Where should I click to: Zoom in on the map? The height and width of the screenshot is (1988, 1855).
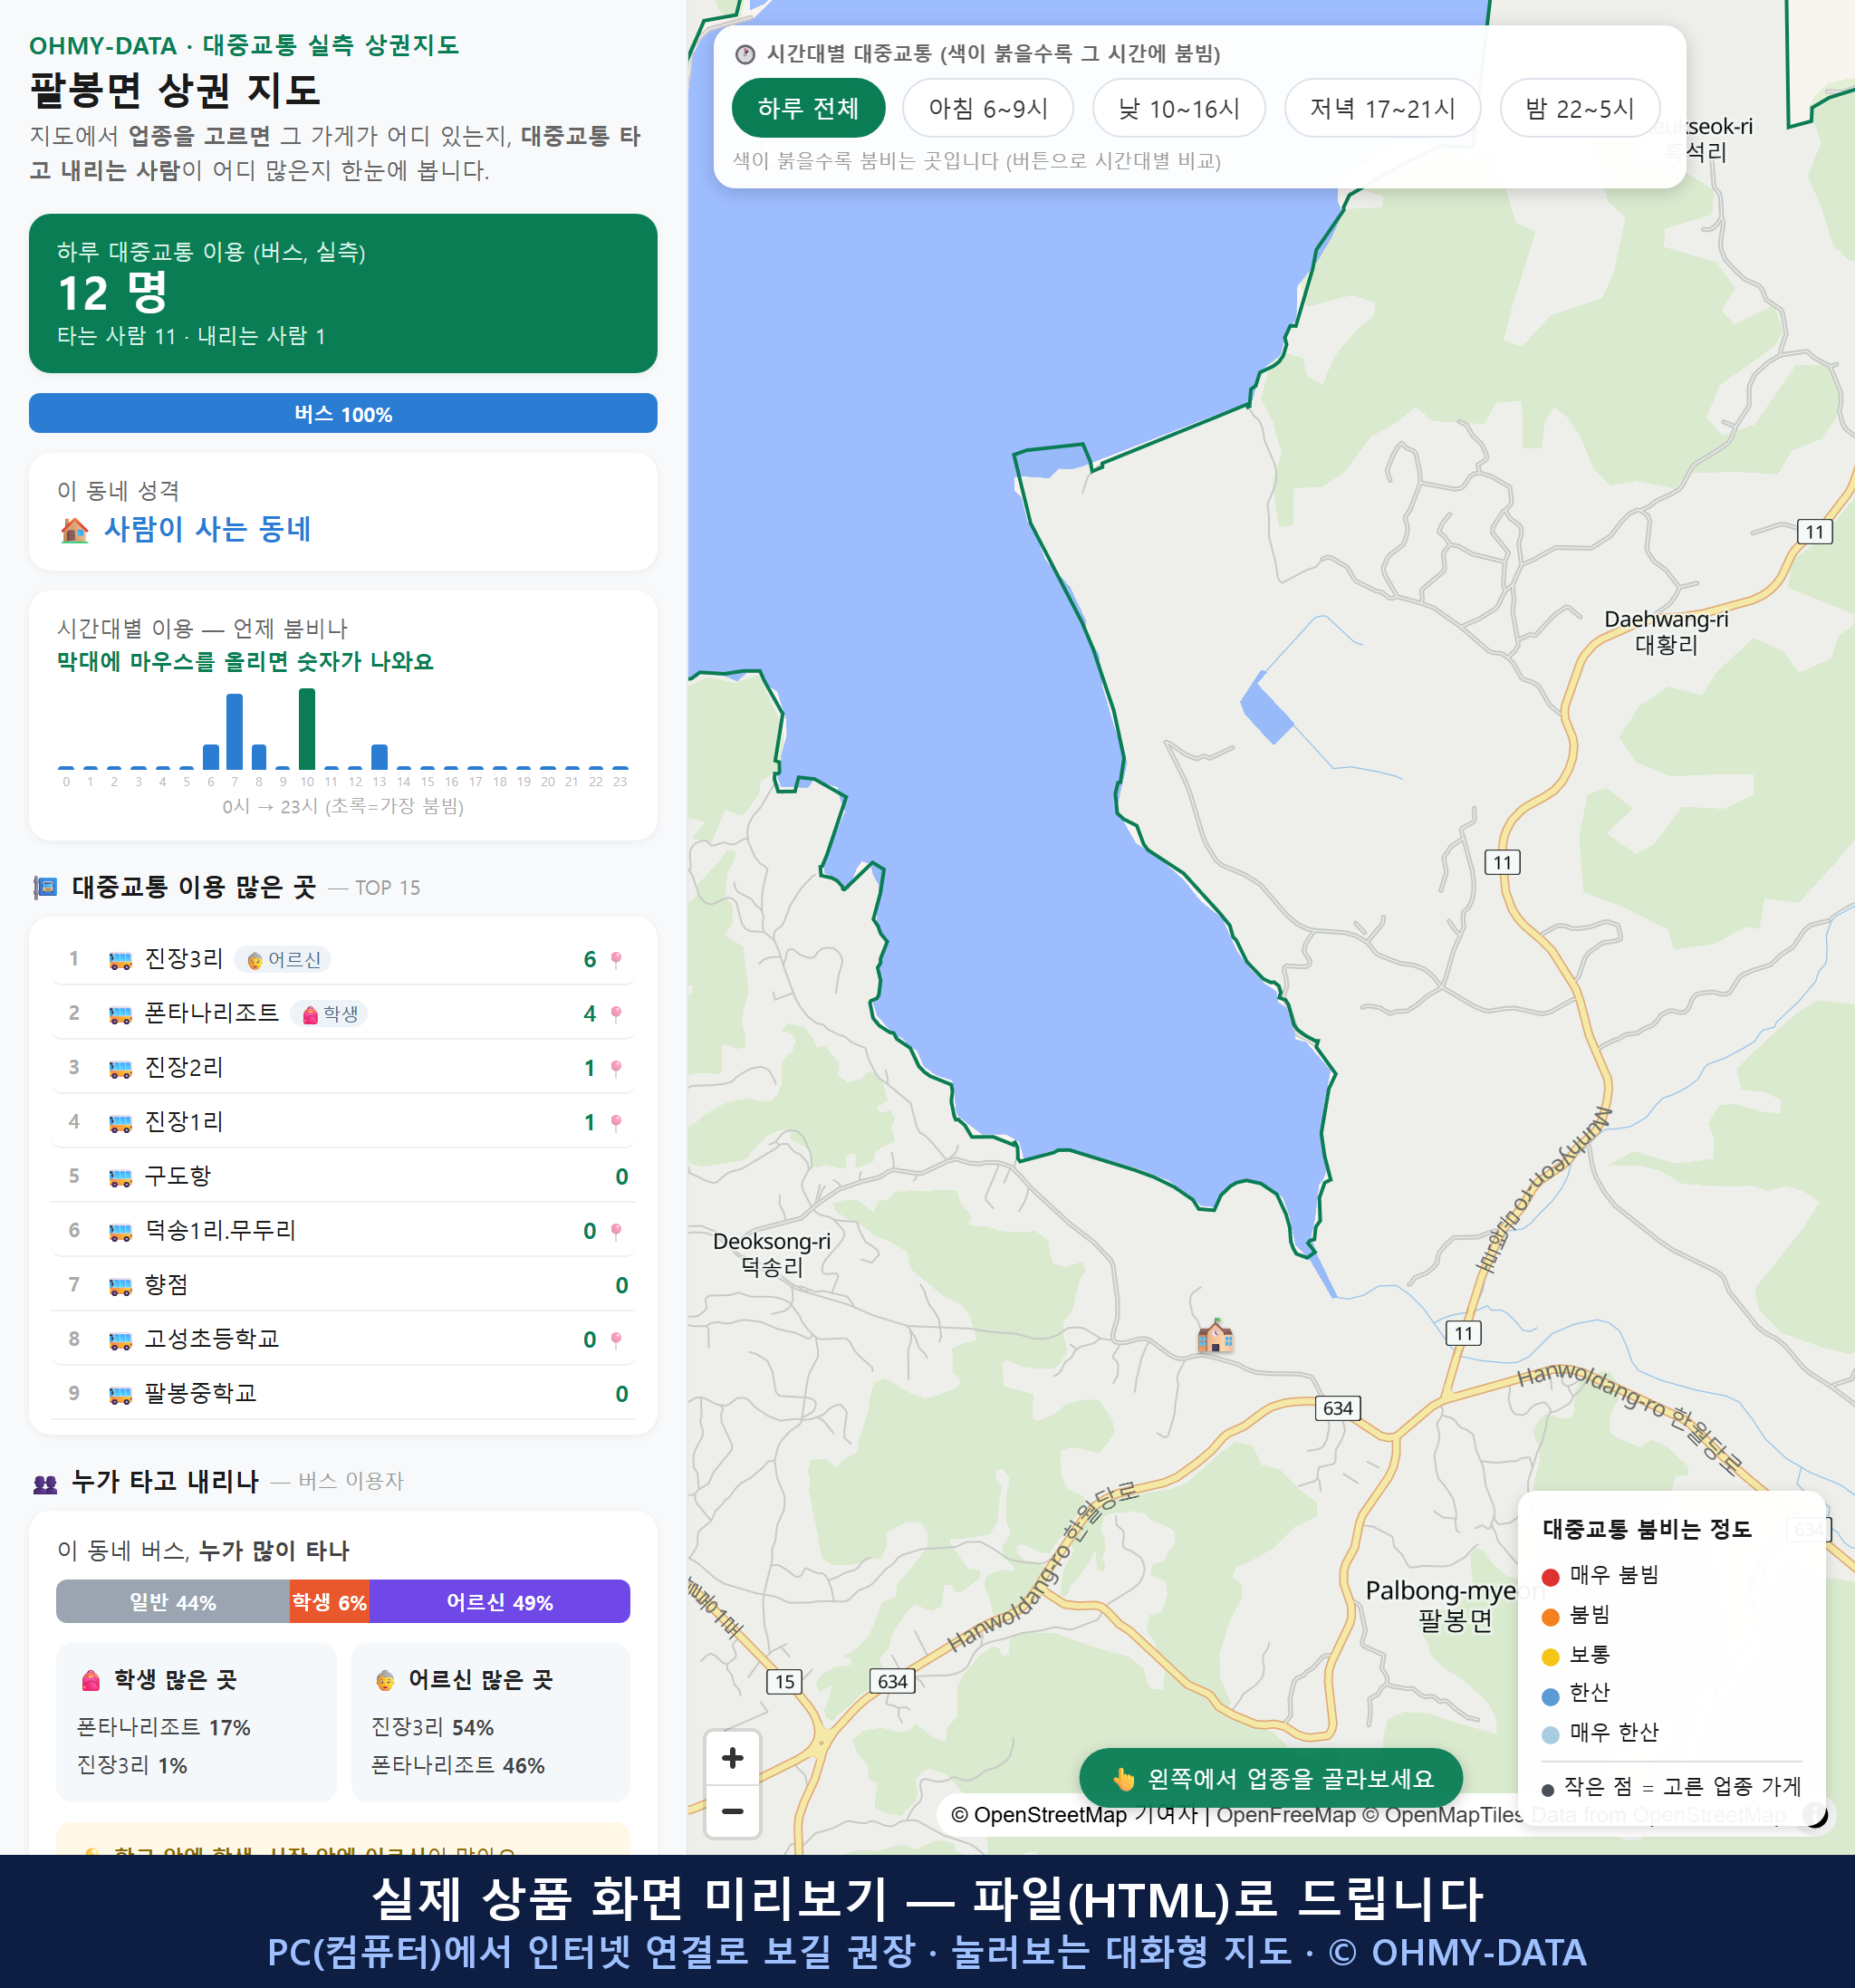pyautogui.click(x=732, y=1757)
